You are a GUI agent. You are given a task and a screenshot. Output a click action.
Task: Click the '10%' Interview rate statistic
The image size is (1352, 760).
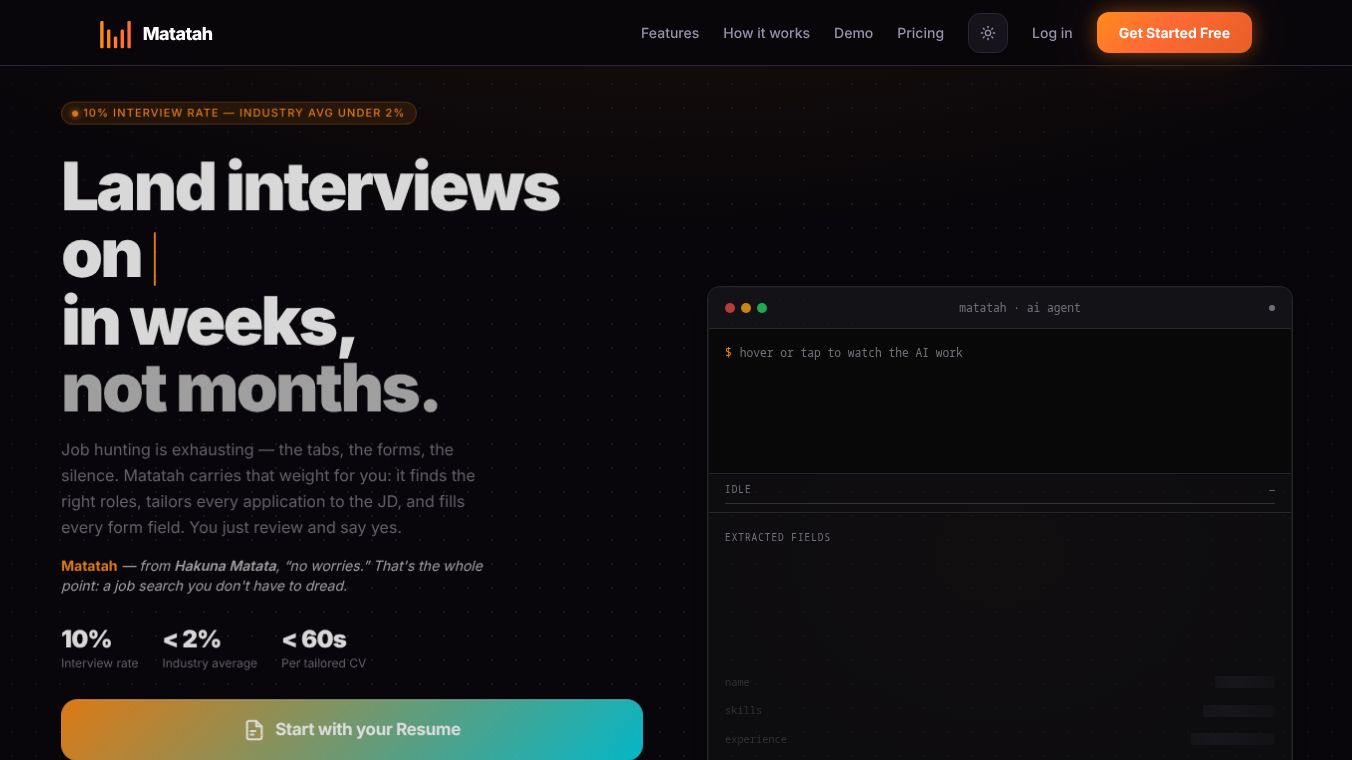tap(86, 639)
